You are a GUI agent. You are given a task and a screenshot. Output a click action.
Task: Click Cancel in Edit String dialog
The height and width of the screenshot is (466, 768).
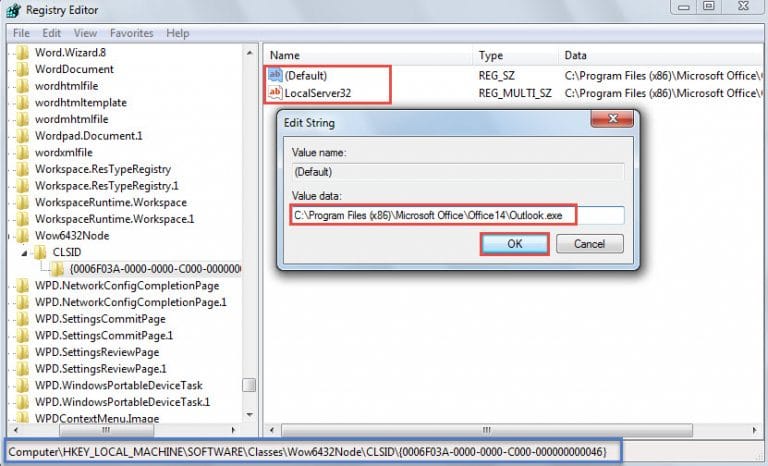click(x=590, y=244)
